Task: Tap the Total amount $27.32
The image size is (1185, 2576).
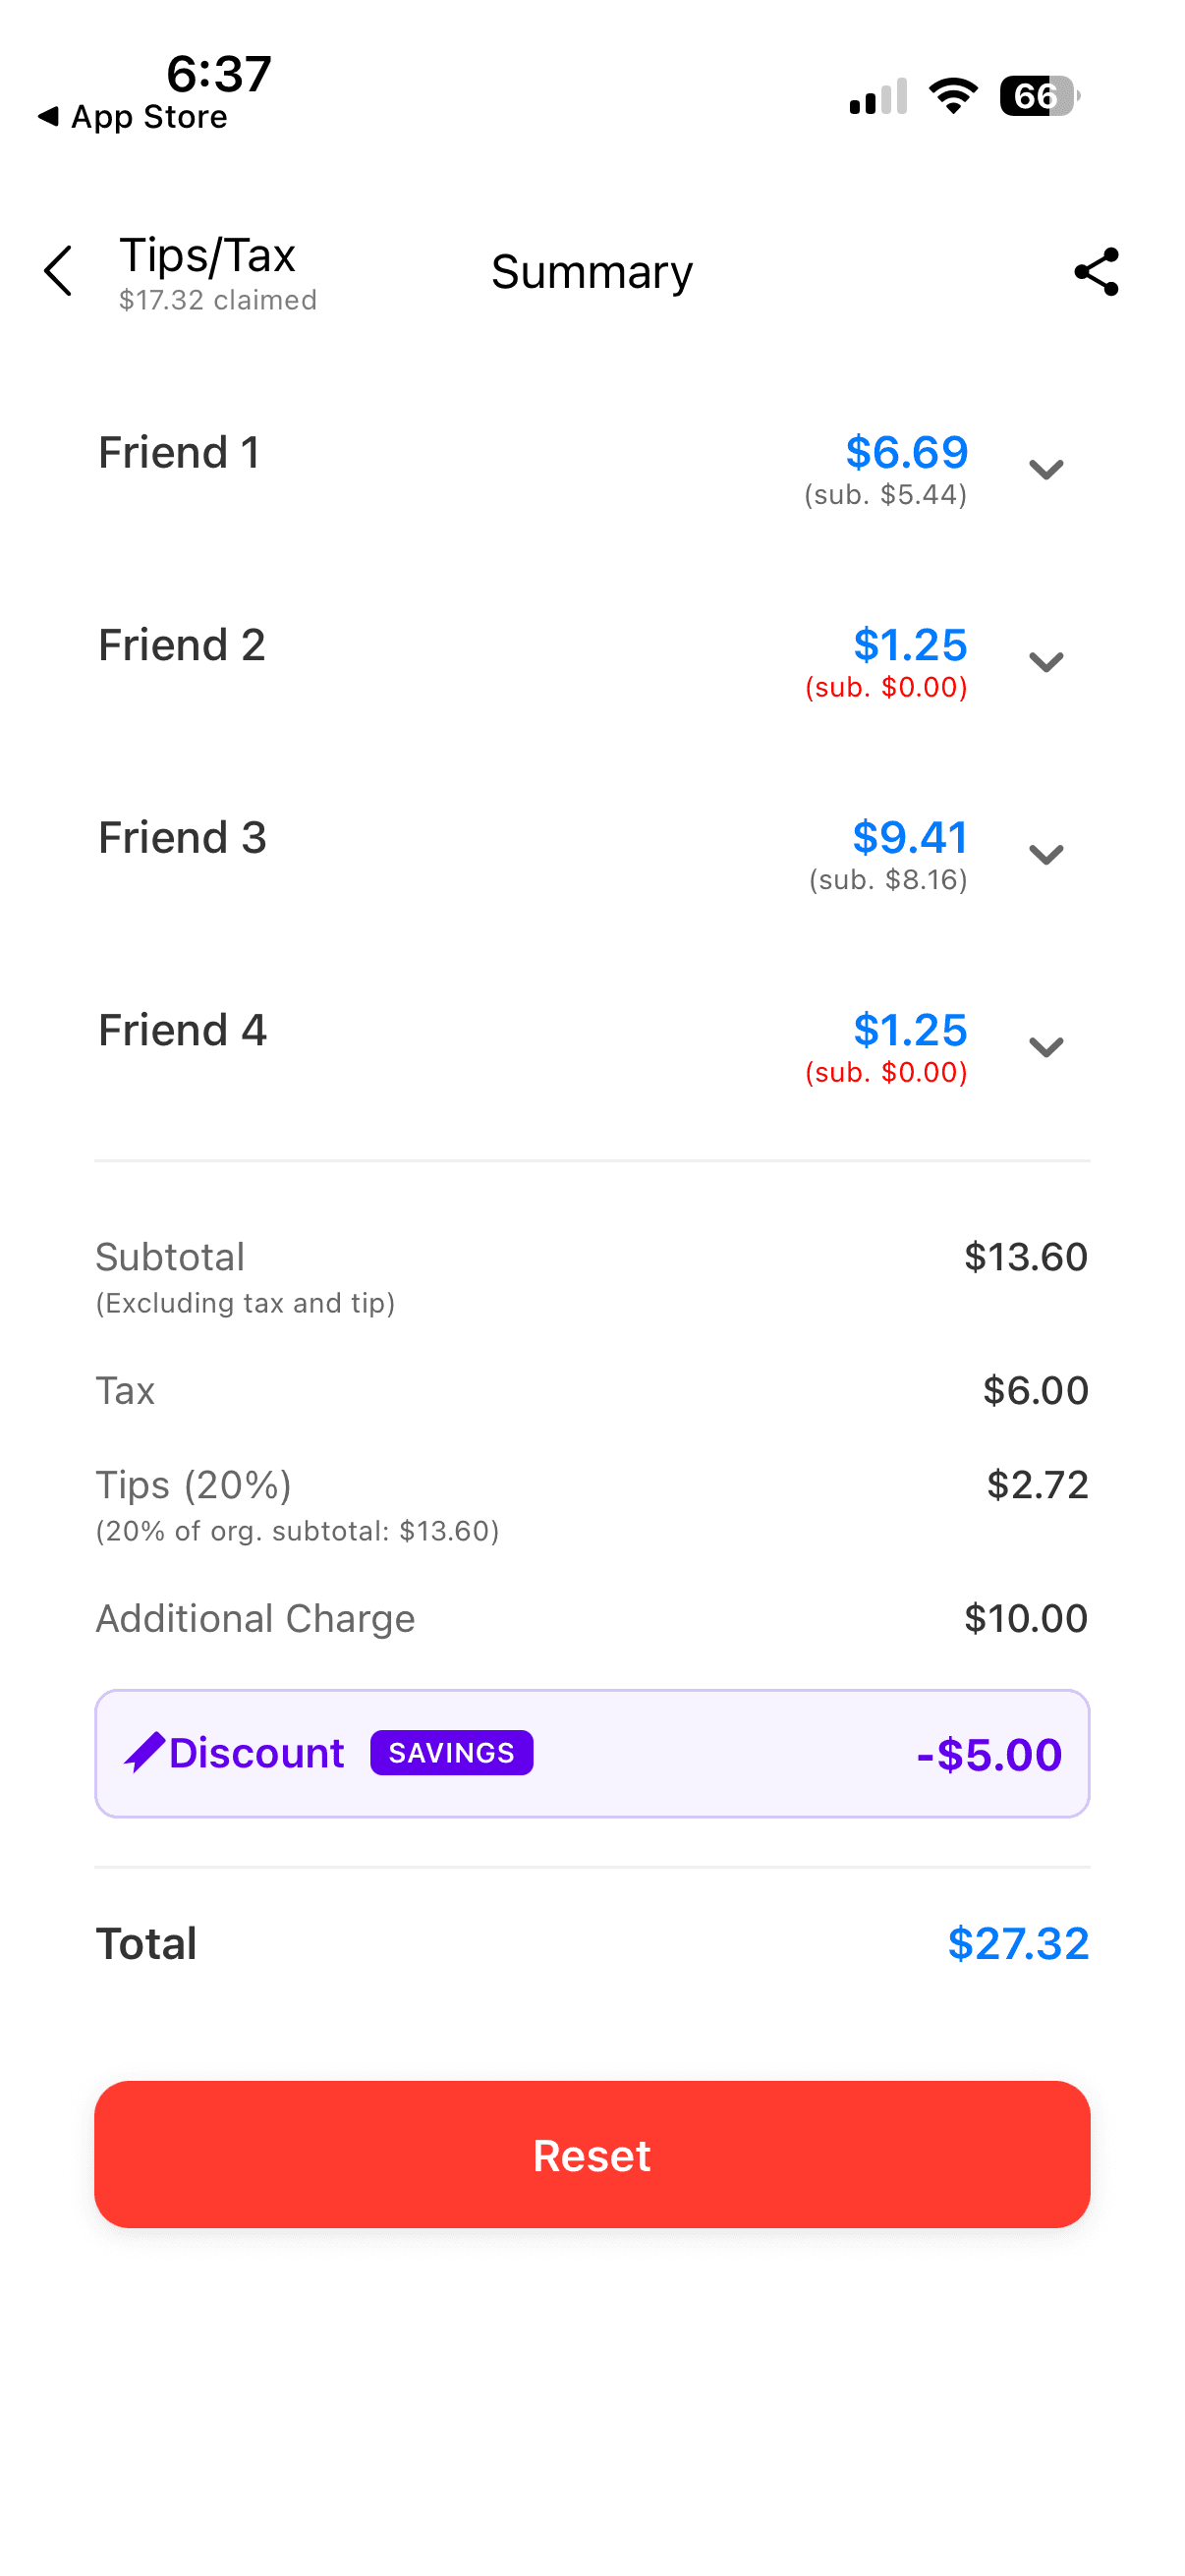Action: (1017, 1943)
